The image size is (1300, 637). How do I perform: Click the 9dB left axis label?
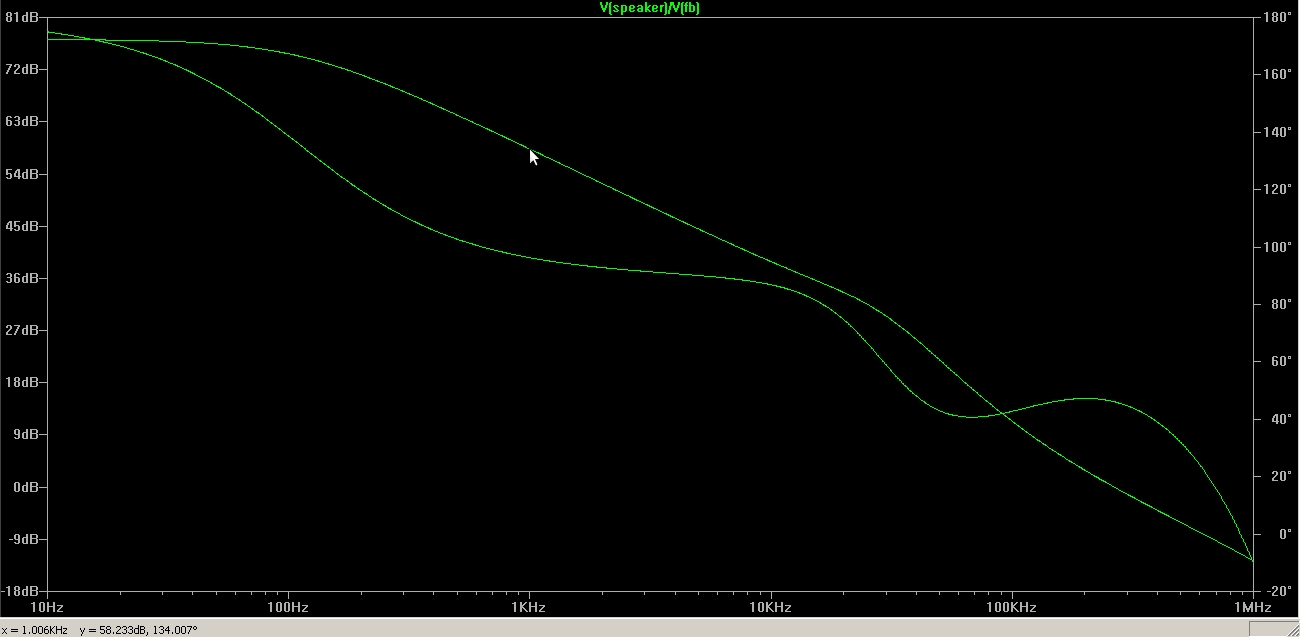[x=24, y=434]
